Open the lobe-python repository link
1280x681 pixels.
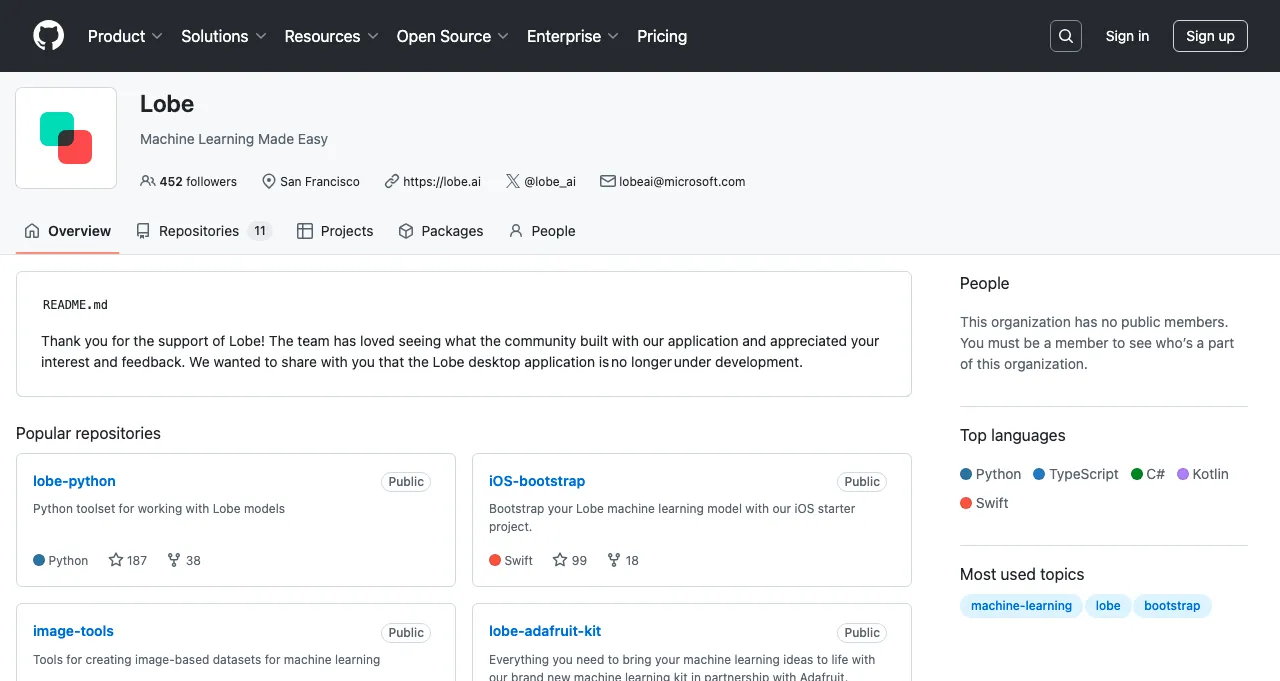pyautogui.click(x=74, y=481)
